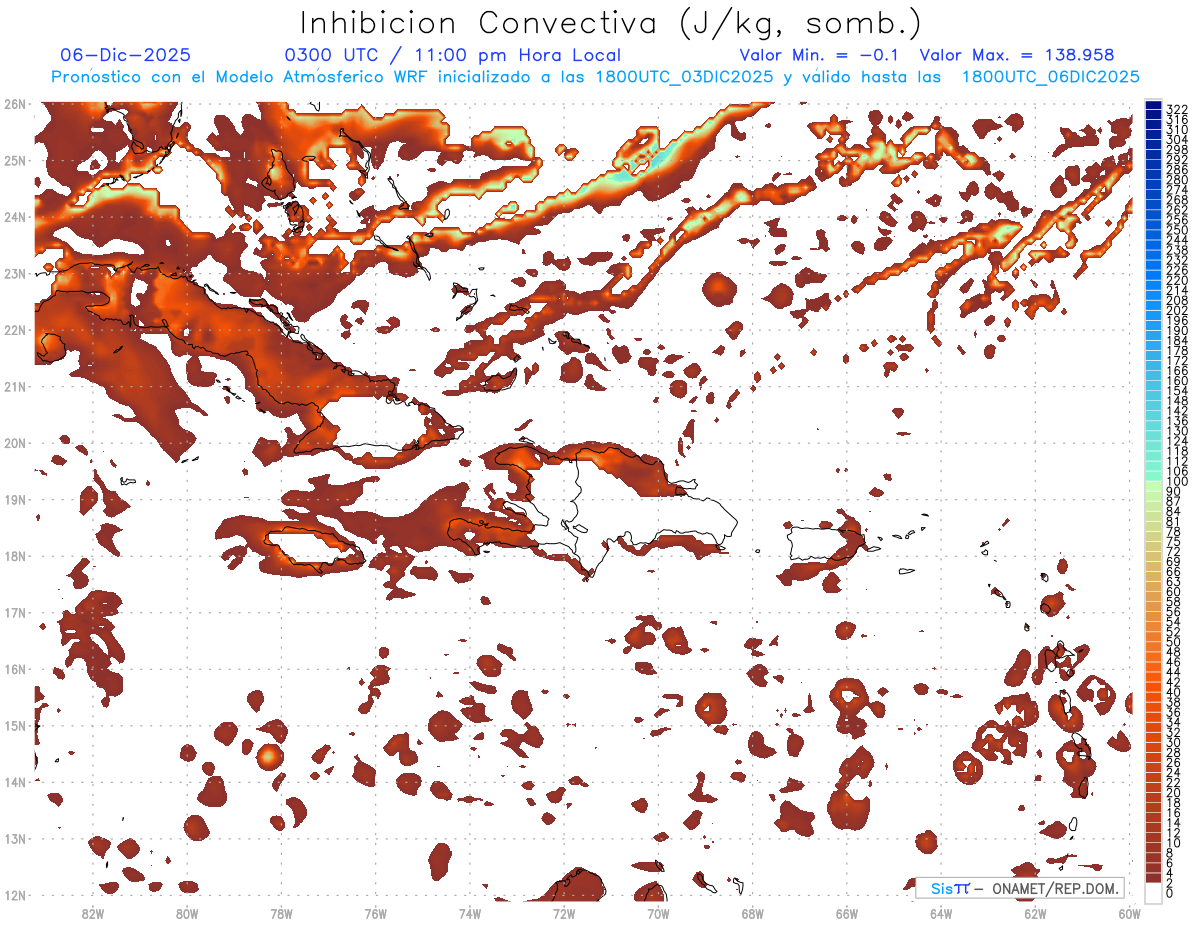Click the latitude axis label "20N"
Viewport: 1200px width, 927px height.
[x=14, y=442]
